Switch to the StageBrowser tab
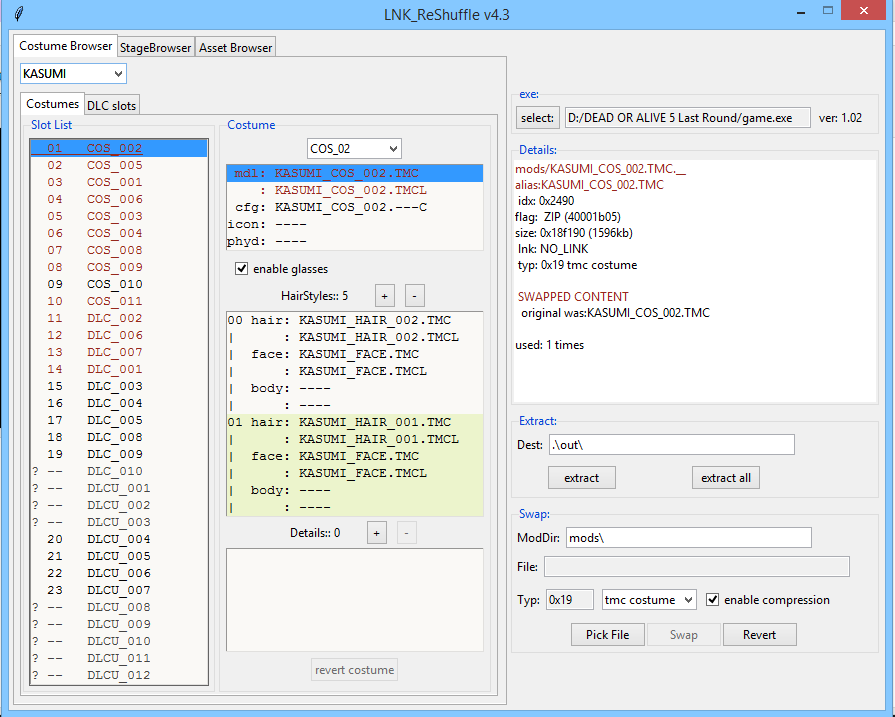Screen dimensions: 895x717 155,47
